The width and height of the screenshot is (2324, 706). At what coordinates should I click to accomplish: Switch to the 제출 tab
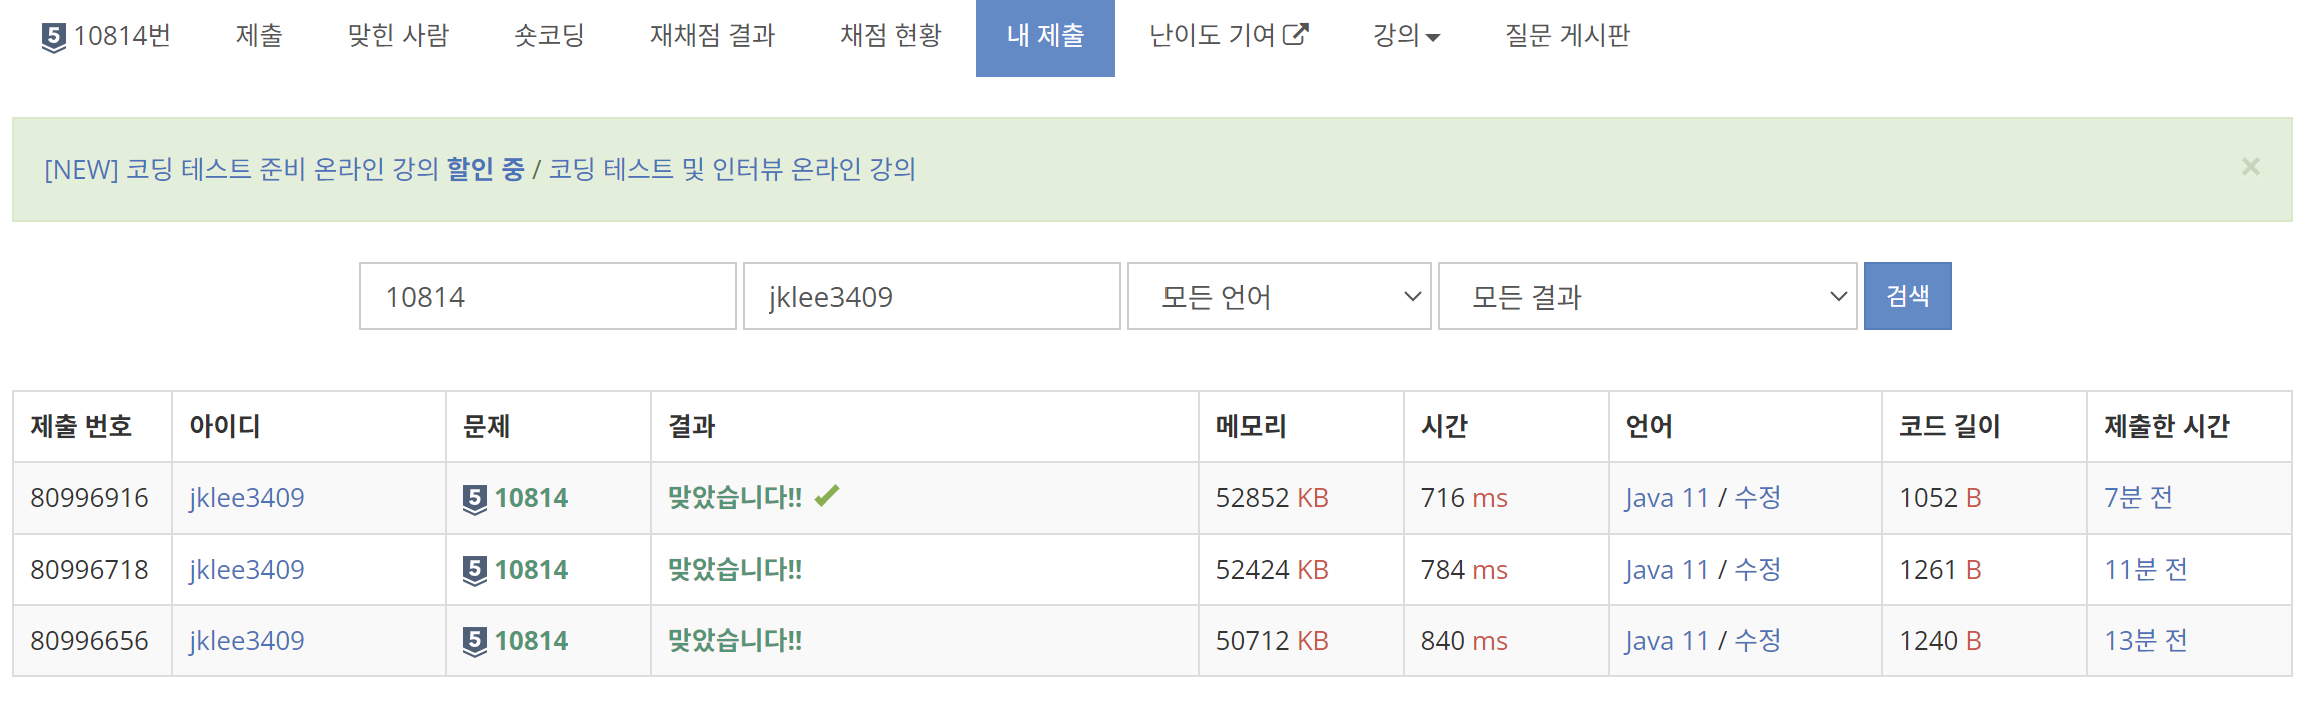pyautogui.click(x=259, y=36)
